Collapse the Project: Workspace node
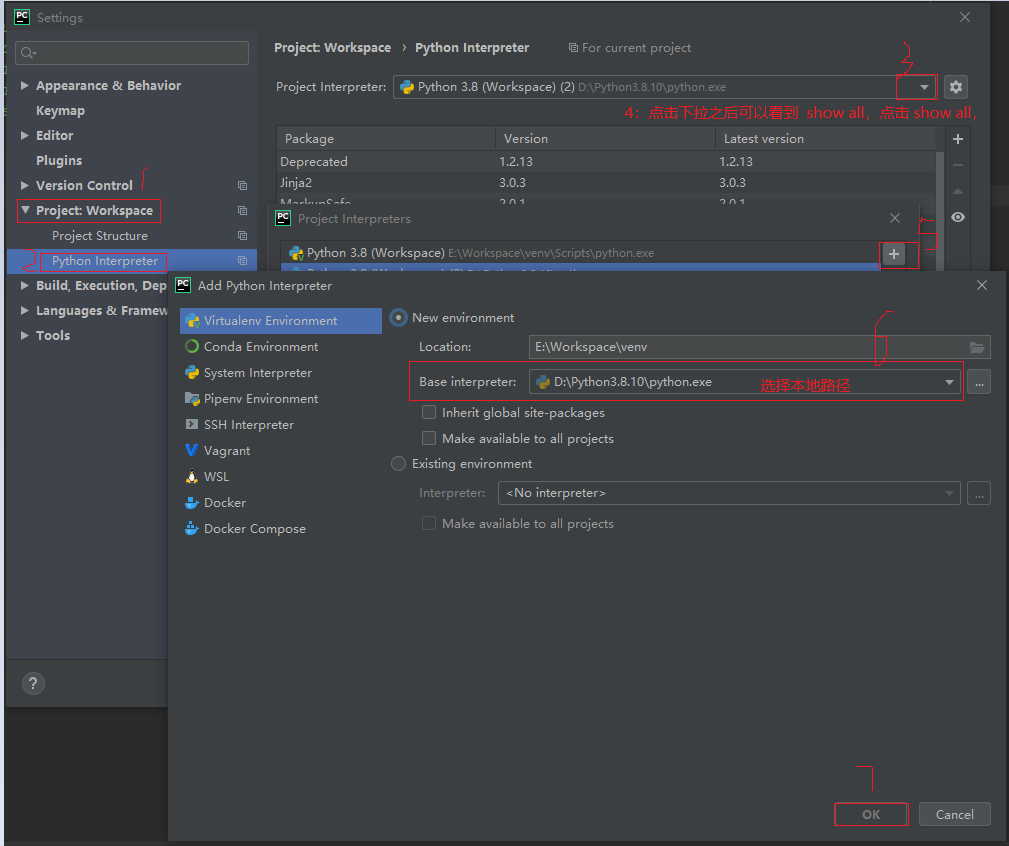The width and height of the screenshot is (1009, 846). [25, 210]
